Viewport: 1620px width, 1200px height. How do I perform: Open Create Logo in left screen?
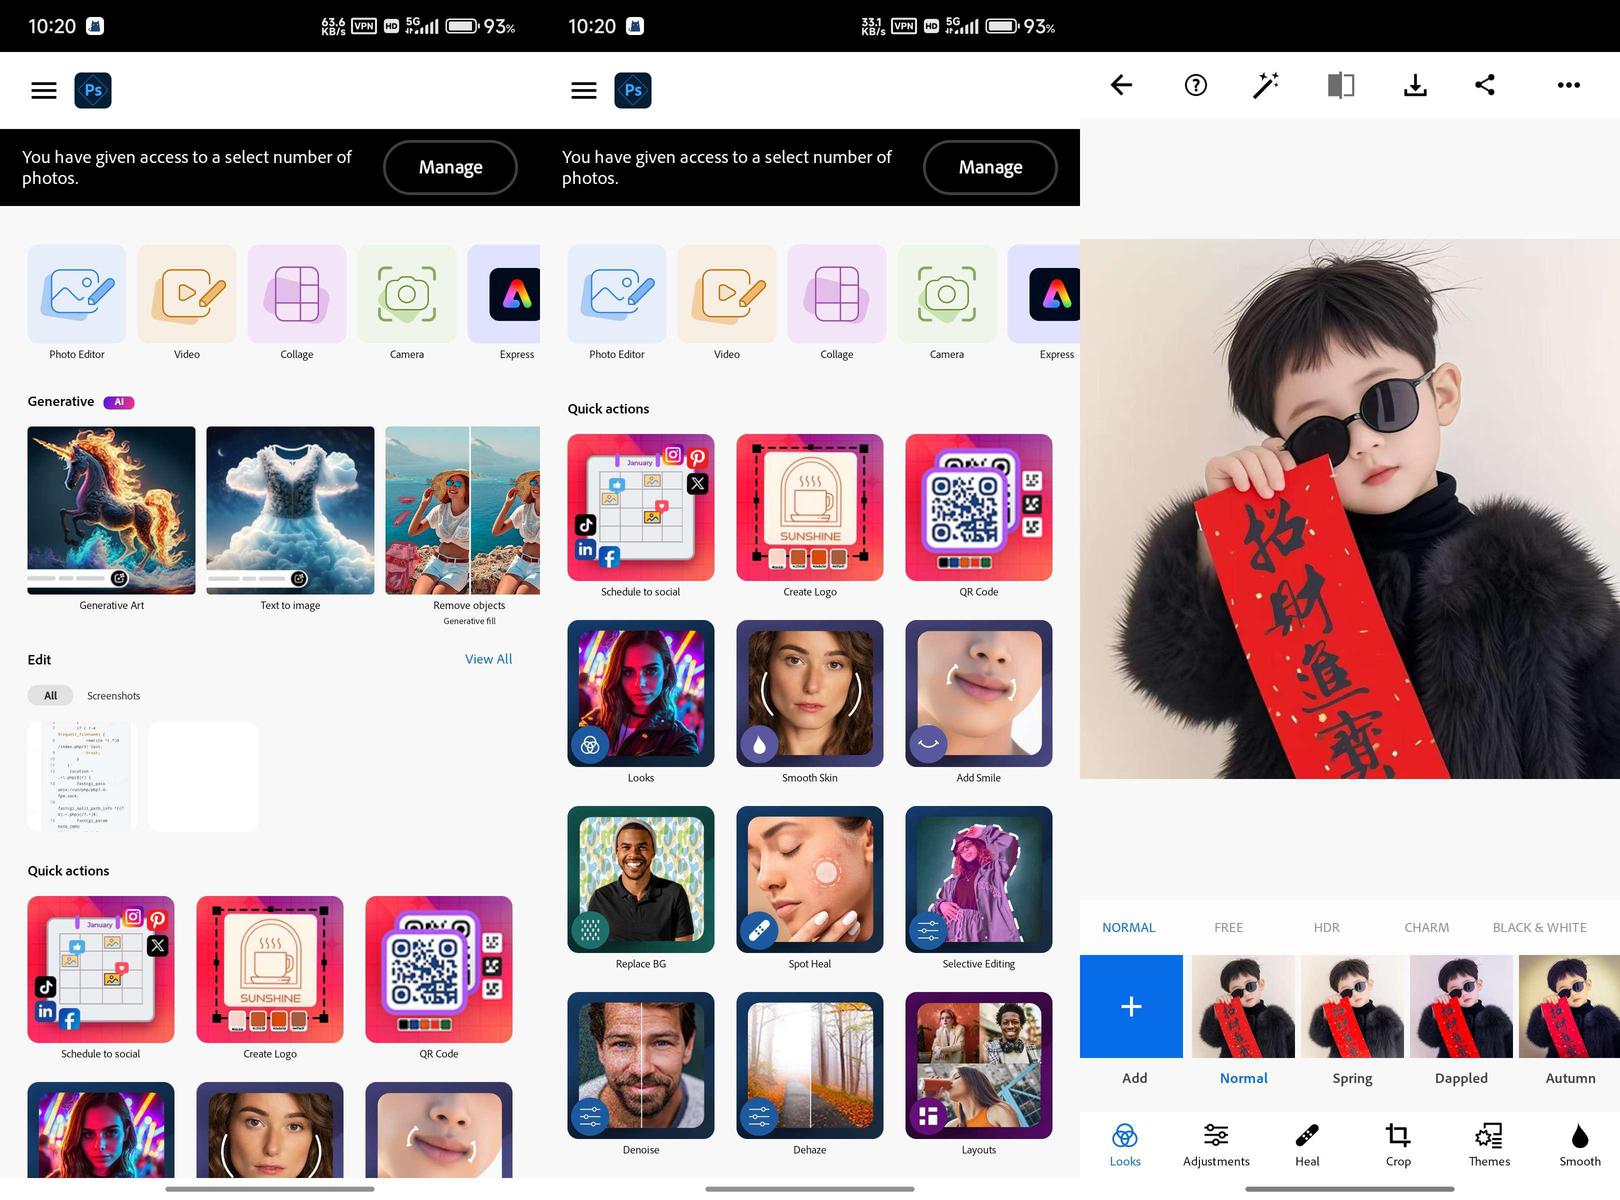[270, 969]
